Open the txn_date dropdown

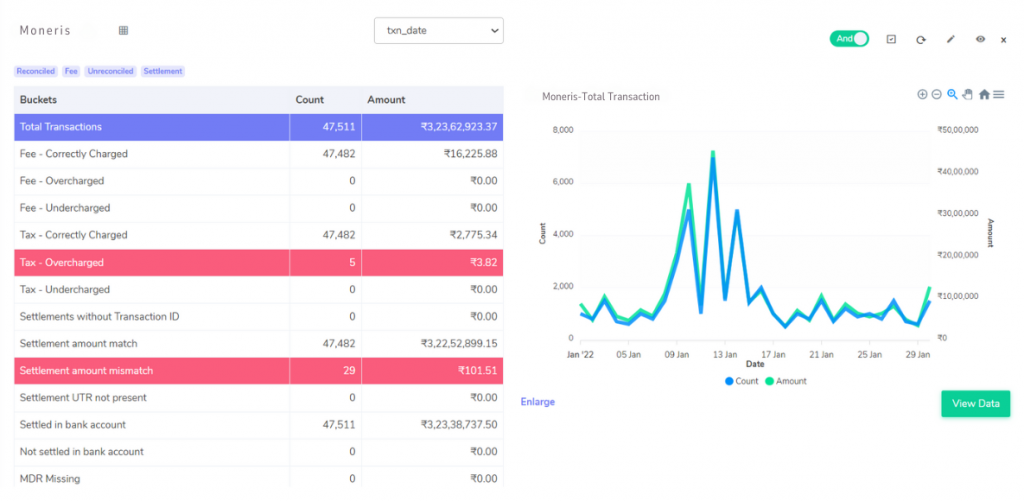point(439,31)
